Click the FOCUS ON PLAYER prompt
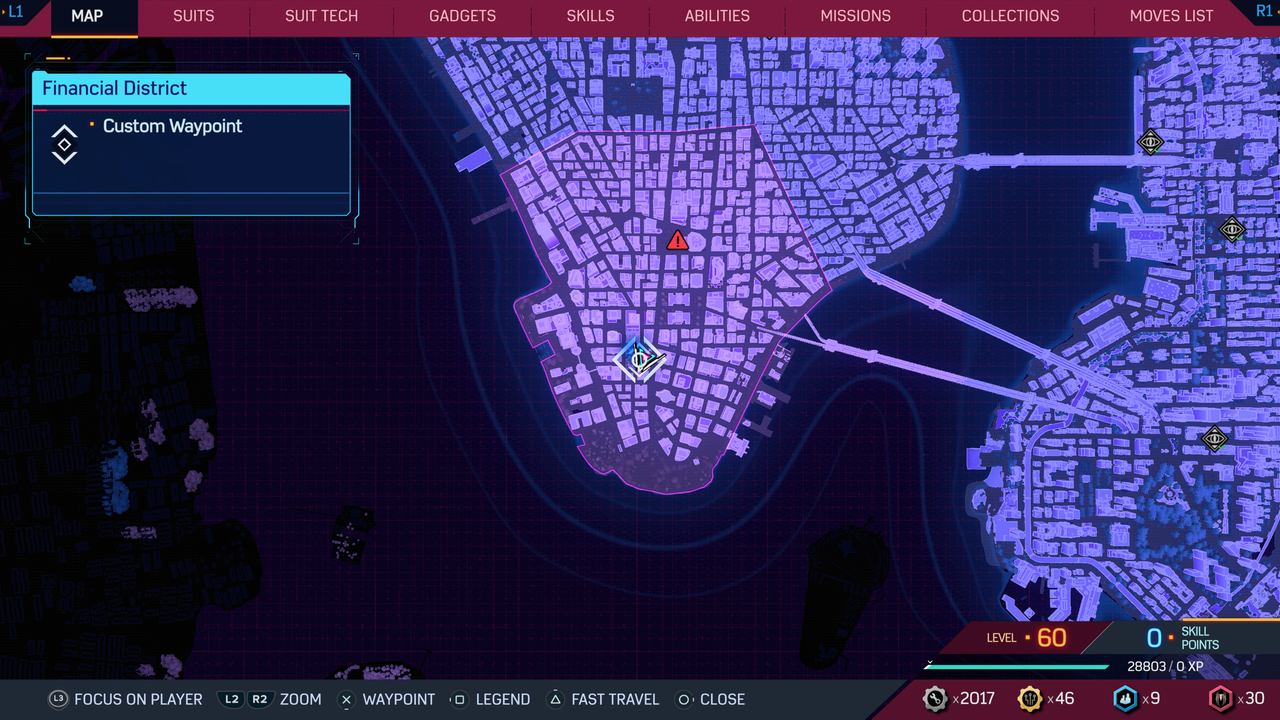The height and width of the screenshot is (720, 1280). coord(126,699)
